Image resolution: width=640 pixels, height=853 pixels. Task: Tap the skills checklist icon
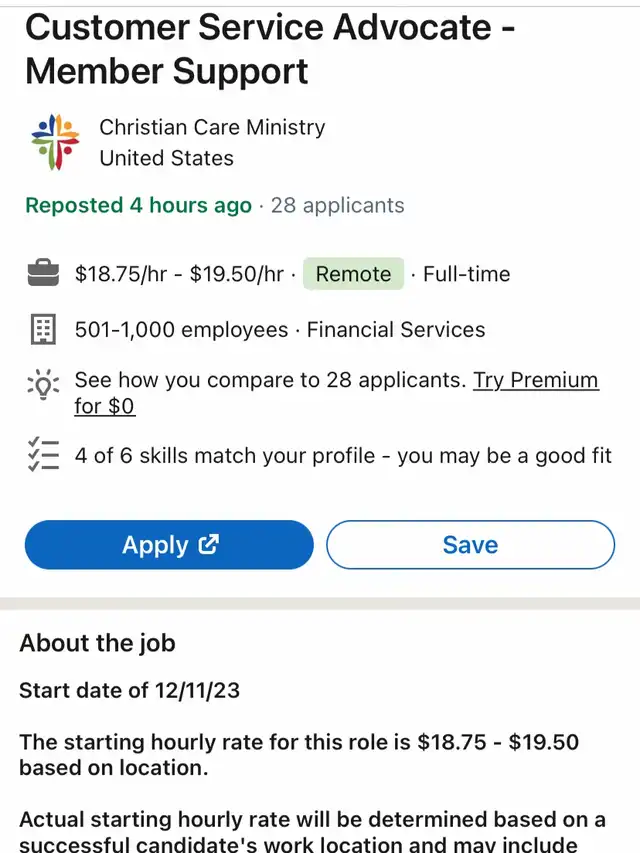tap(43, 455)
